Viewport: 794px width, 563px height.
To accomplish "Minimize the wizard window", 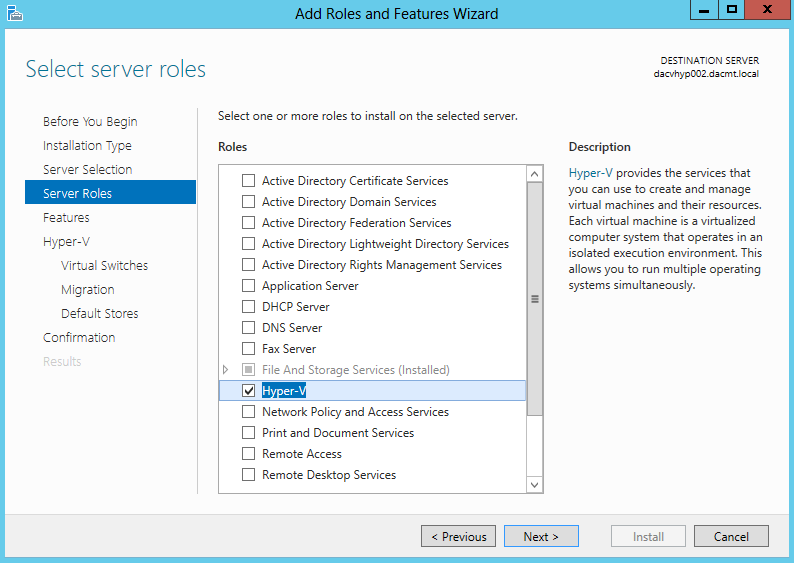I will (704, 10).
